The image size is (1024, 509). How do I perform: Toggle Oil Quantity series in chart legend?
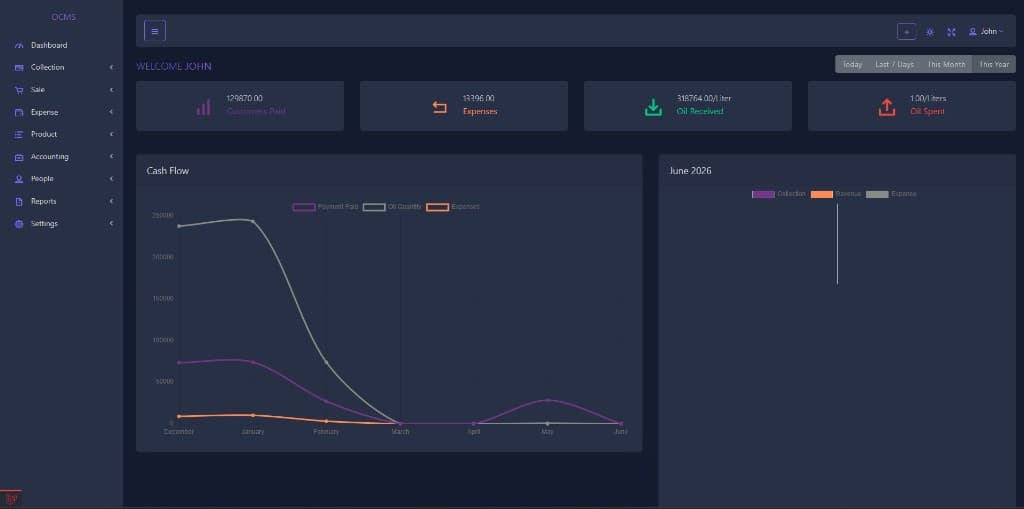point(392,207)
